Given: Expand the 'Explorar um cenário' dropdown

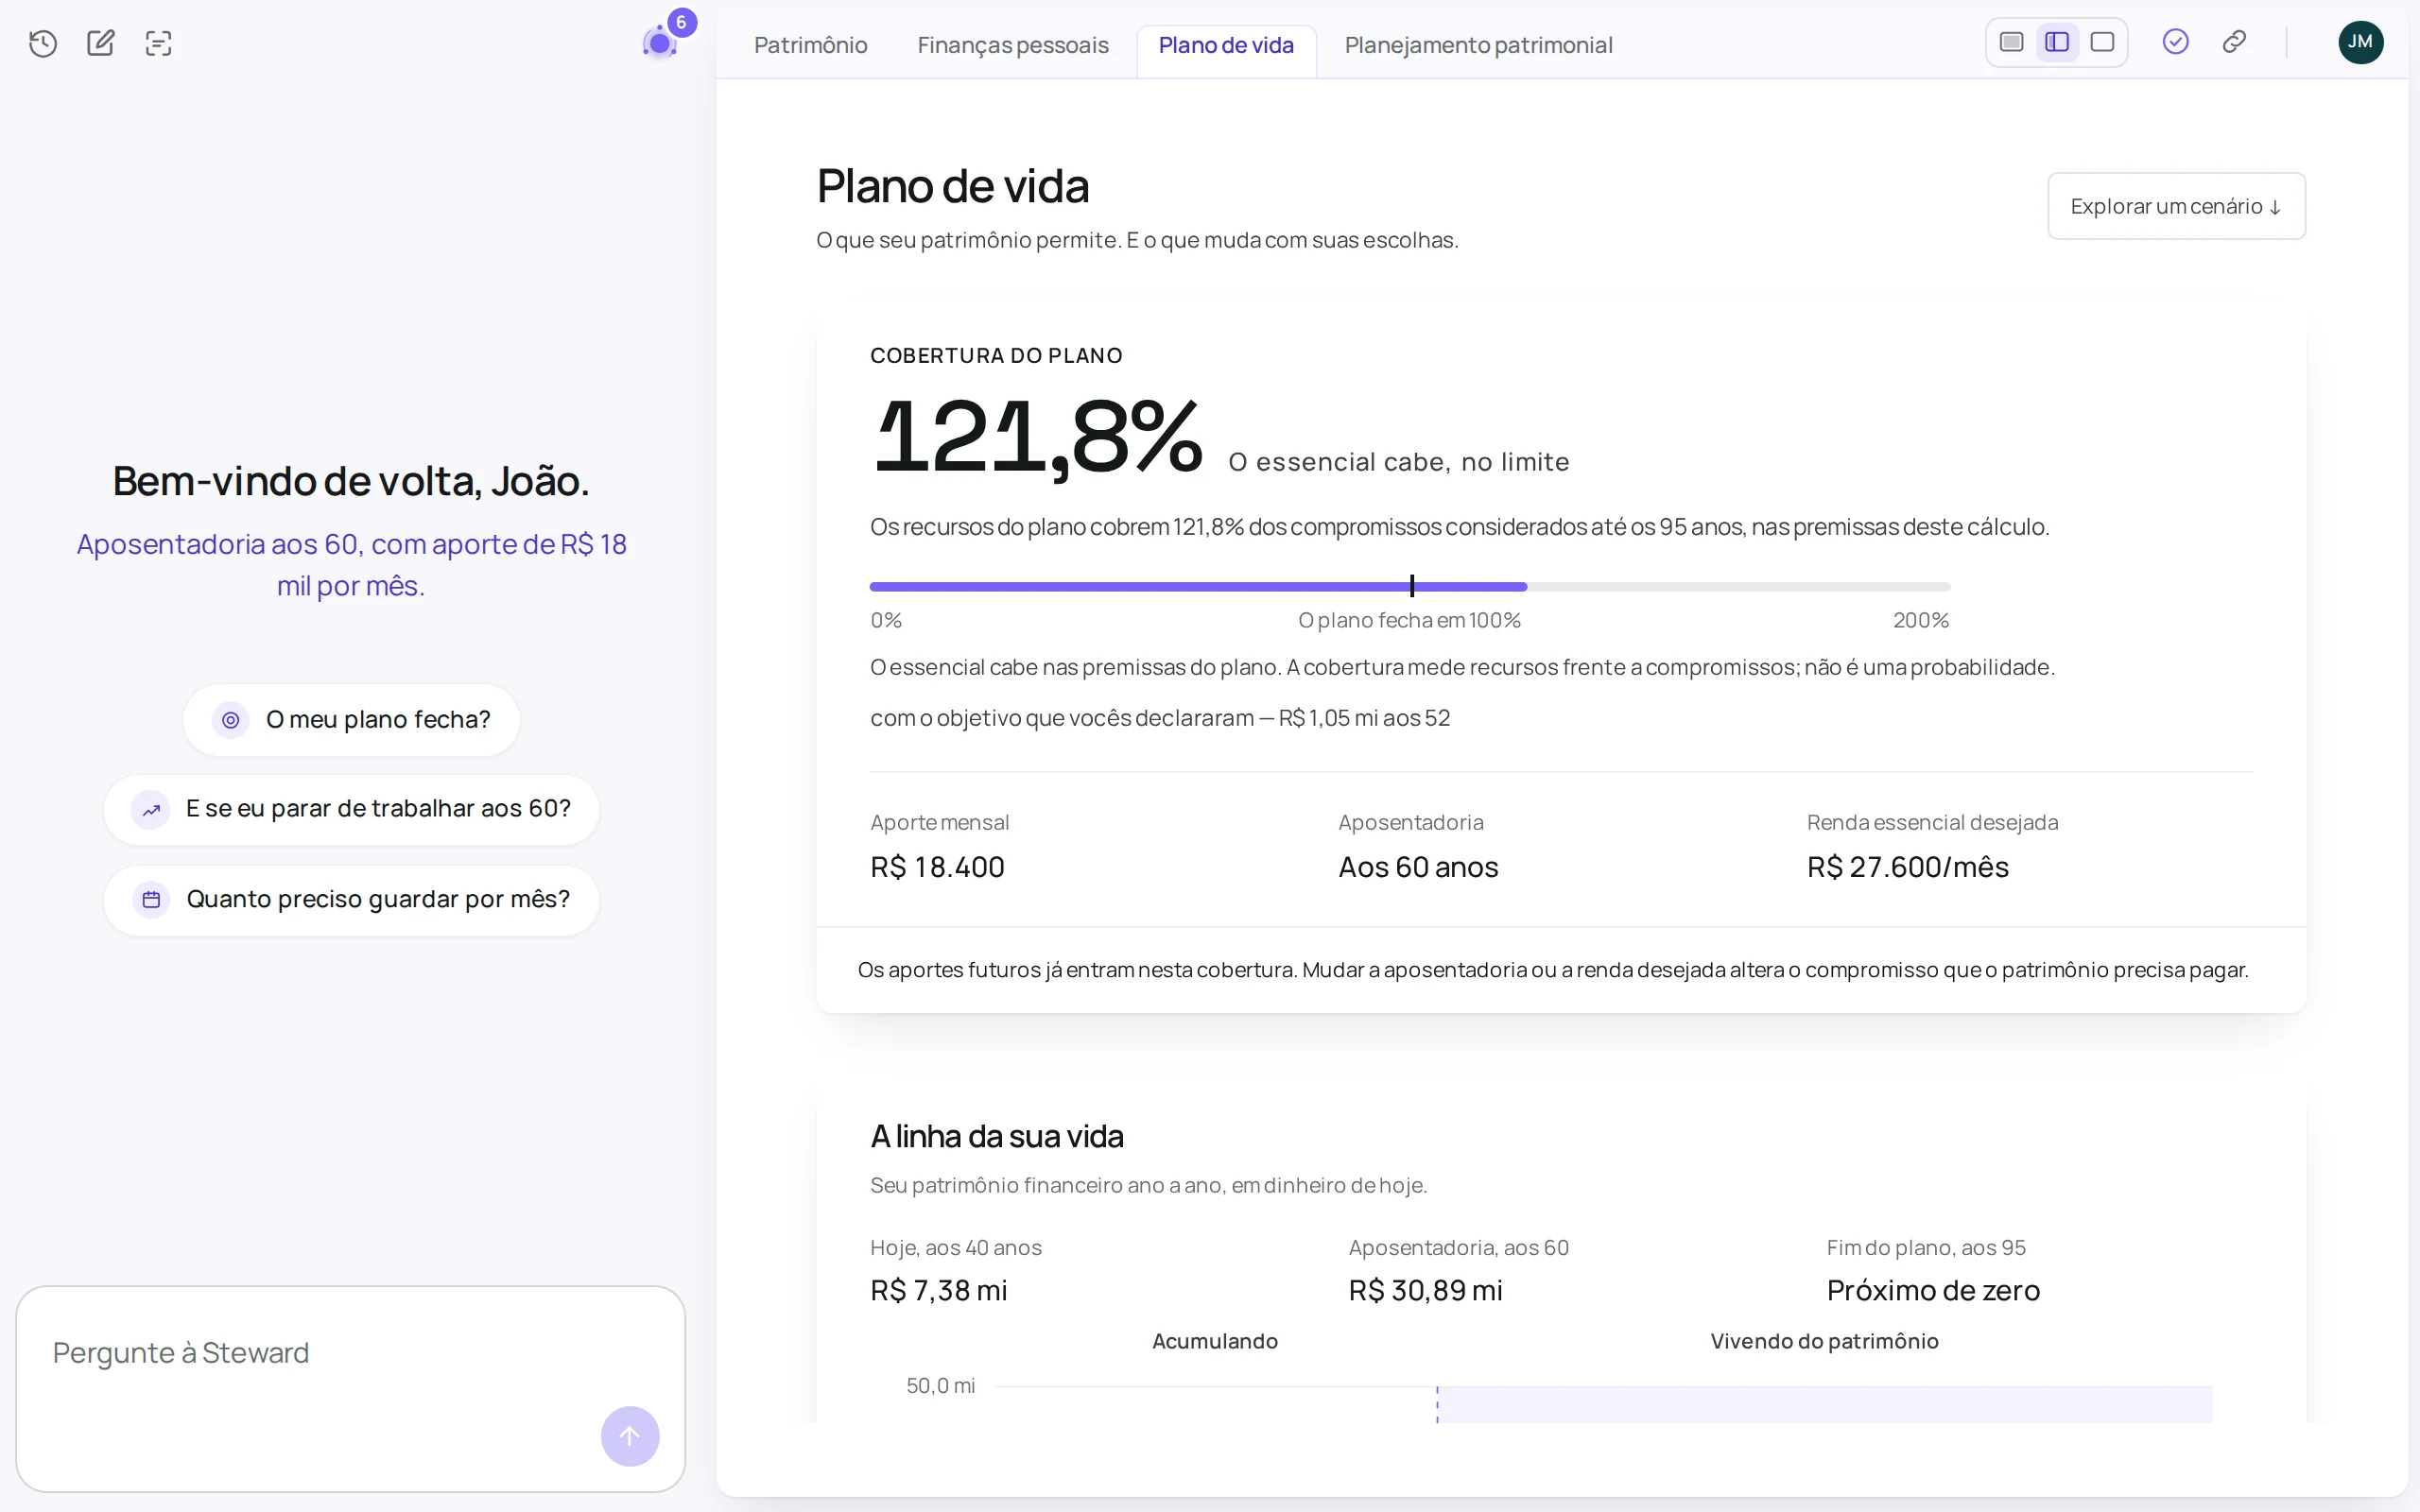Looking at the screenshot, I should (2176, 206).
